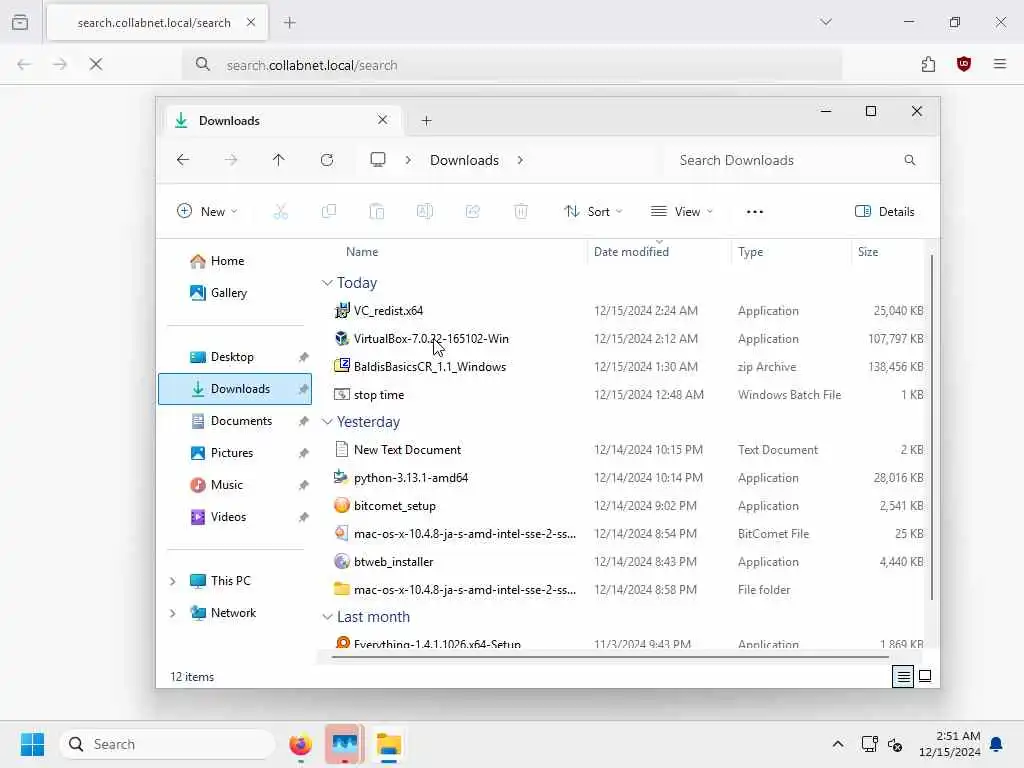Open the Firefox hamburger menu

coord(1000,64)
